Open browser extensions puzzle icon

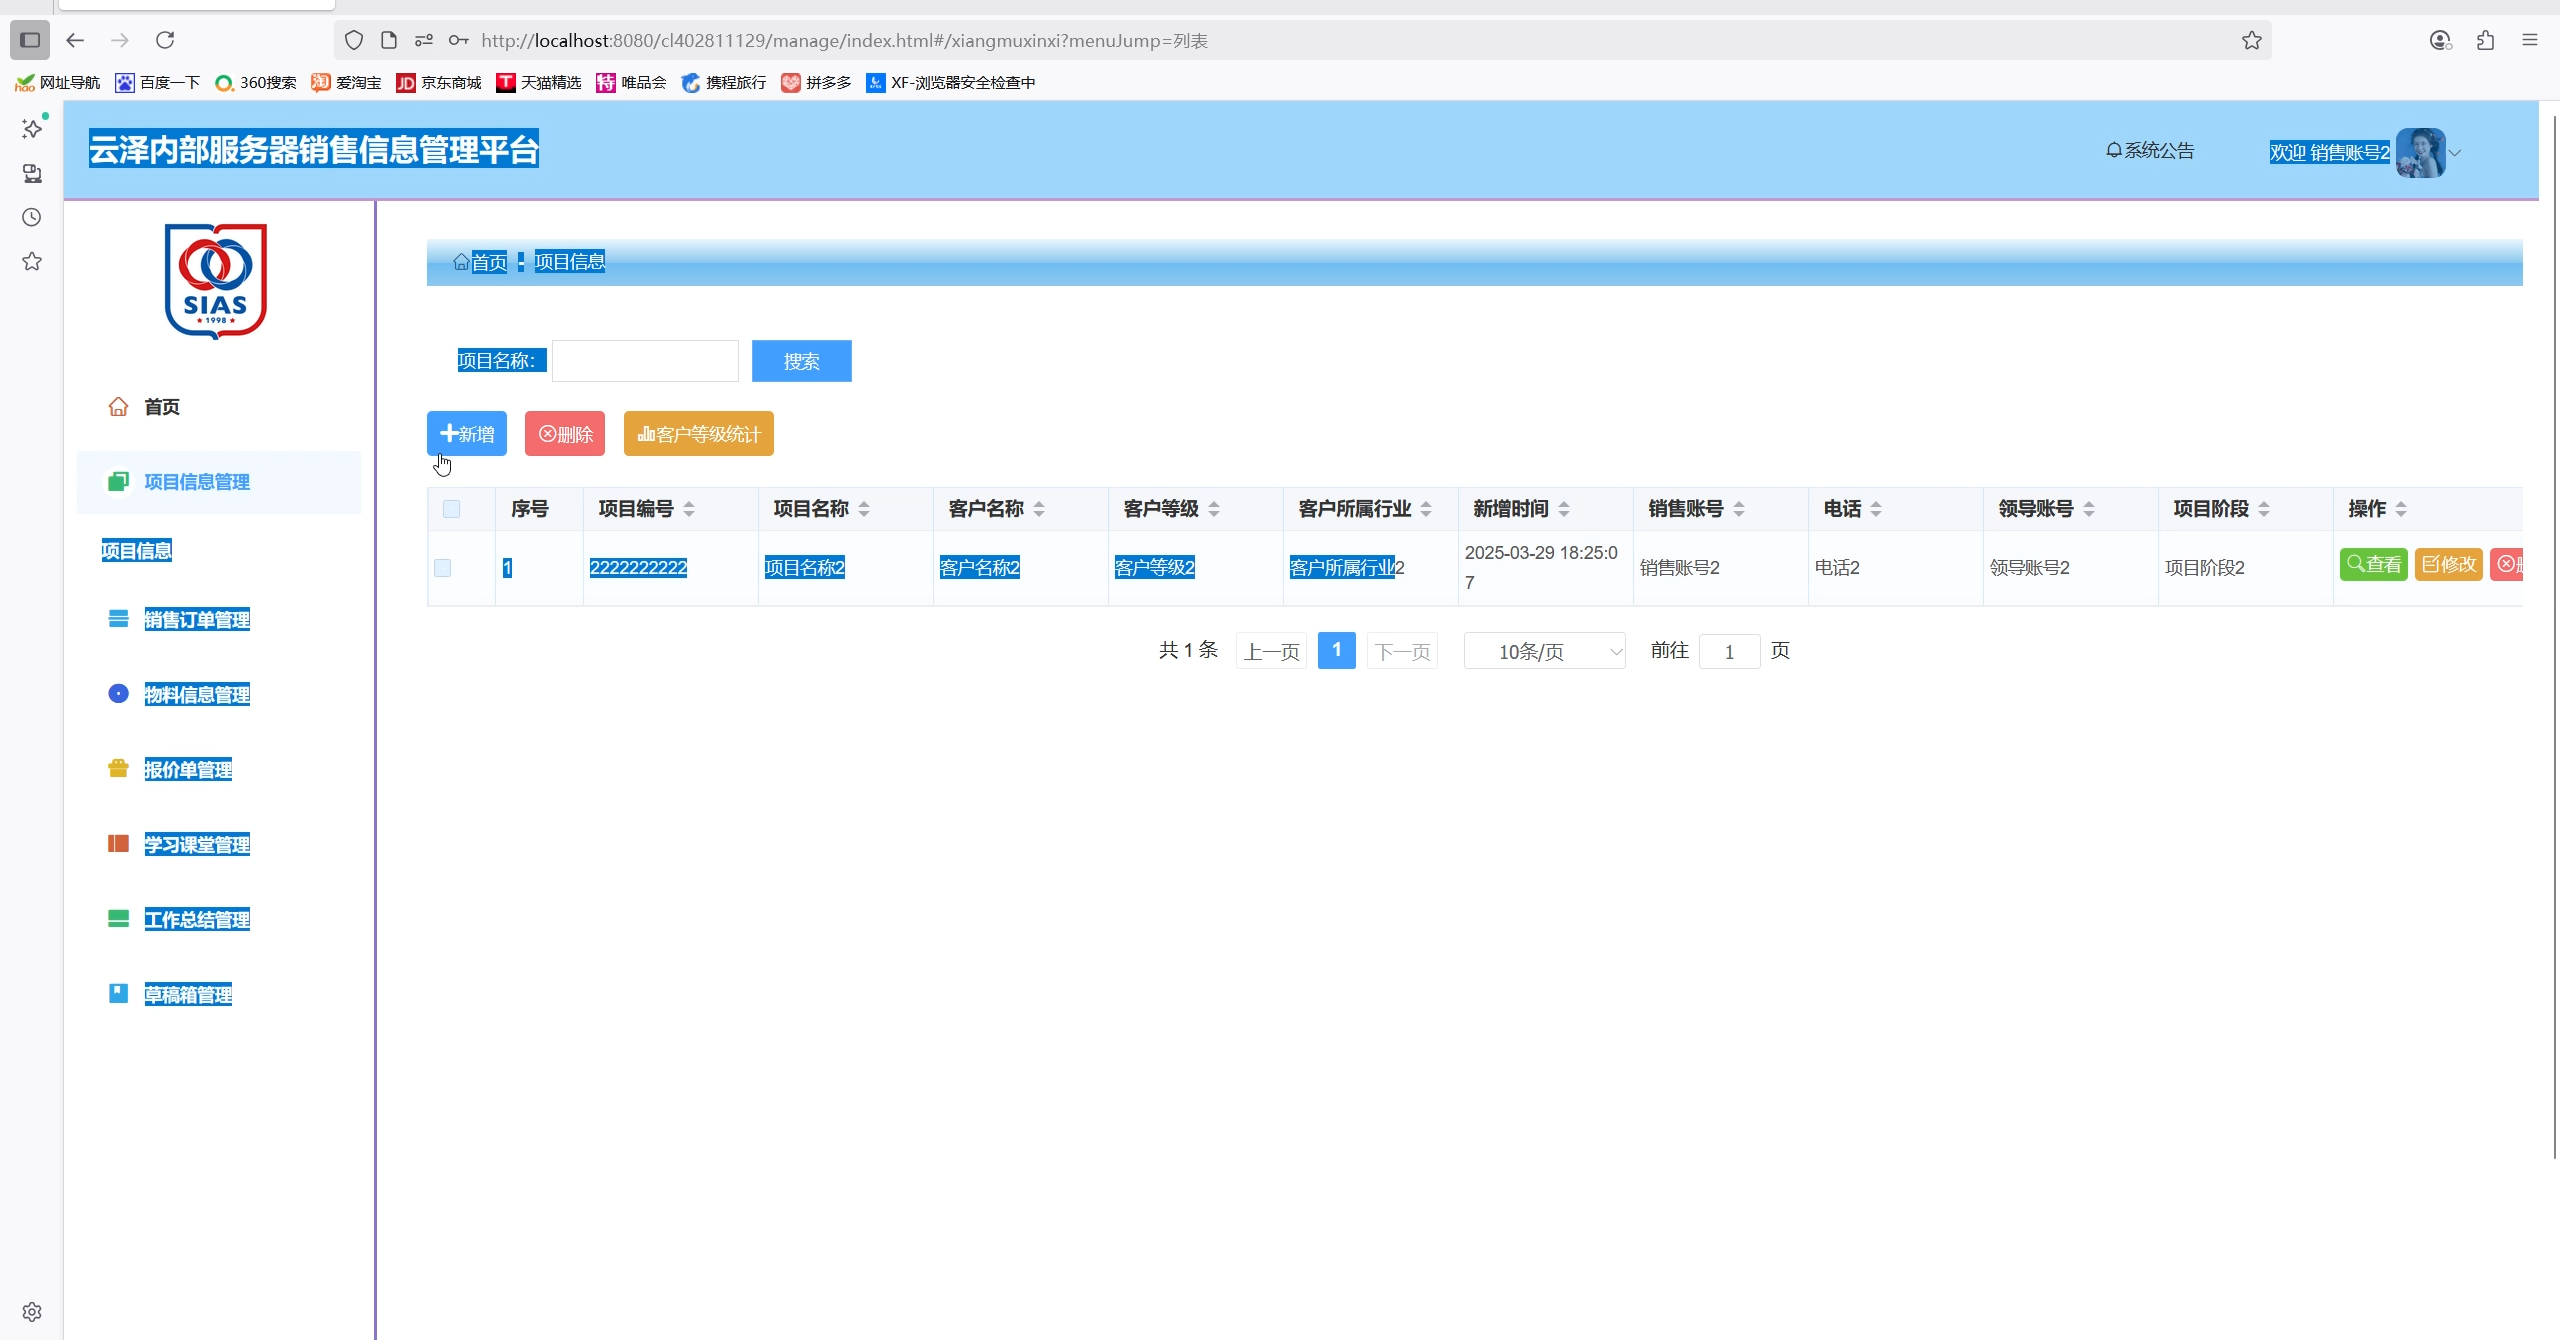click(2485, 40)
